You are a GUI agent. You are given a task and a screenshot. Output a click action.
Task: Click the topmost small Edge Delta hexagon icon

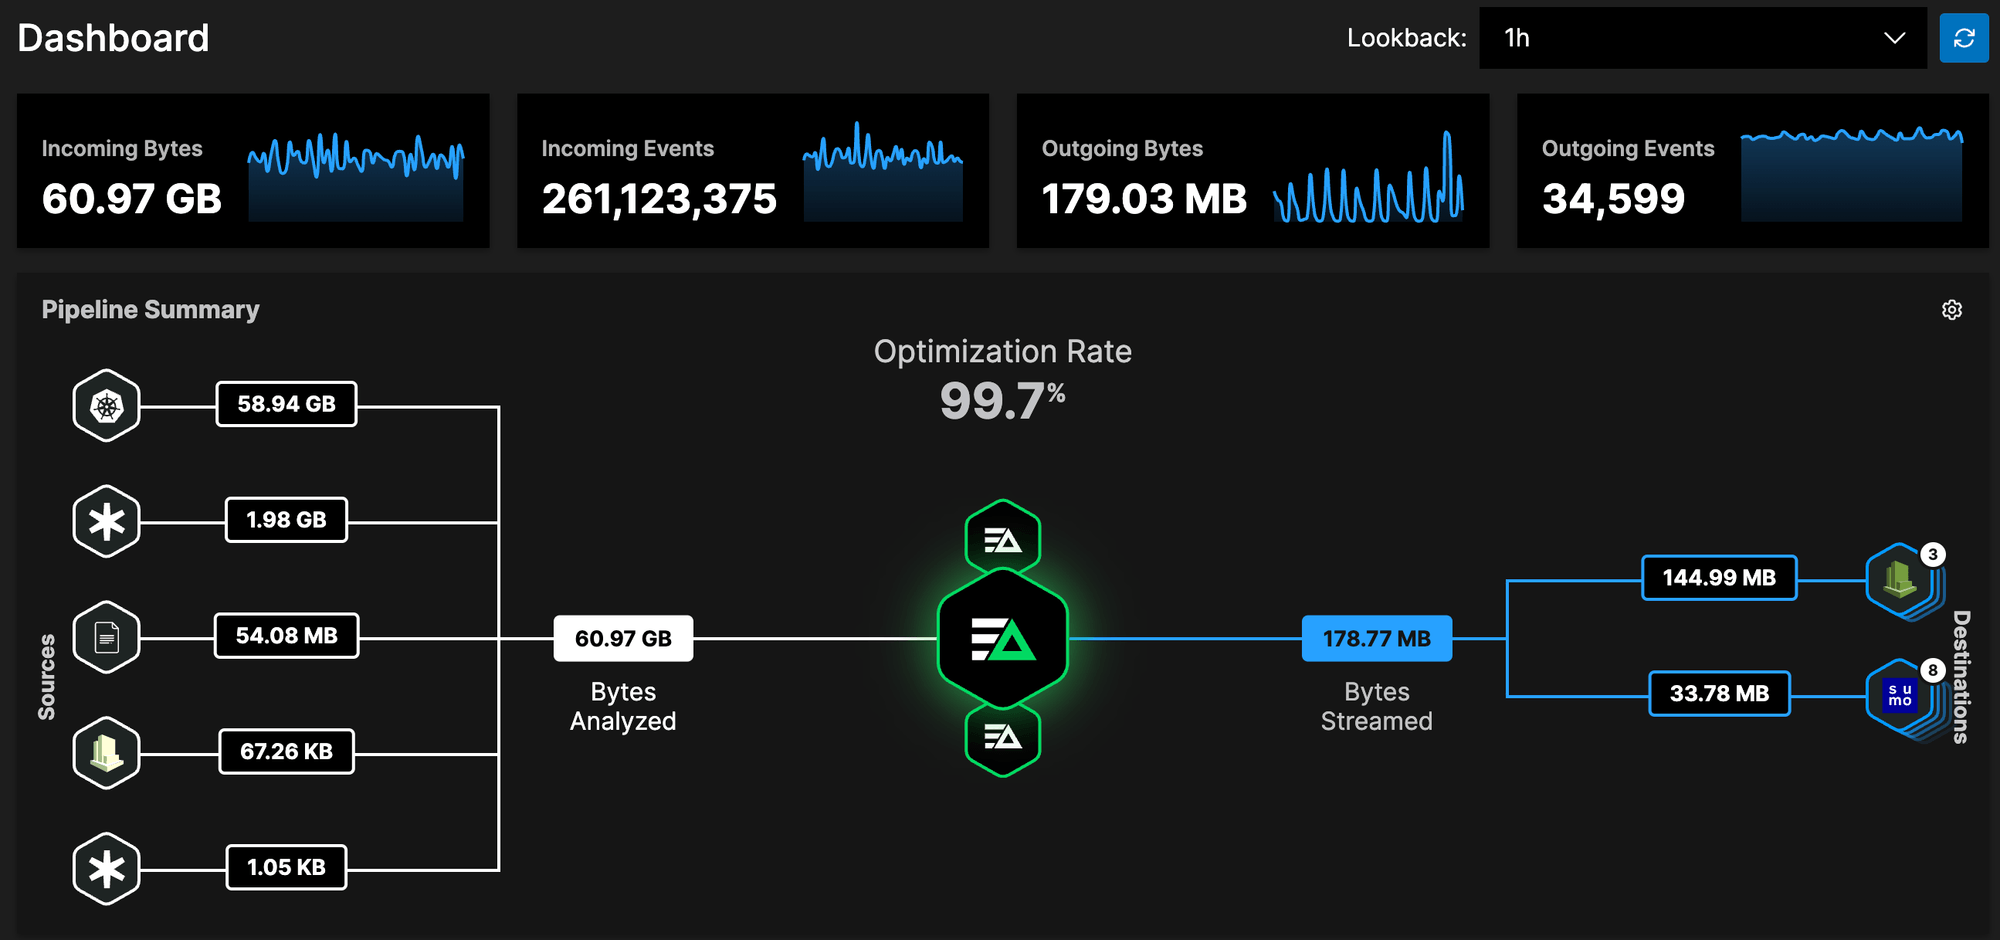coord(1002,537)
